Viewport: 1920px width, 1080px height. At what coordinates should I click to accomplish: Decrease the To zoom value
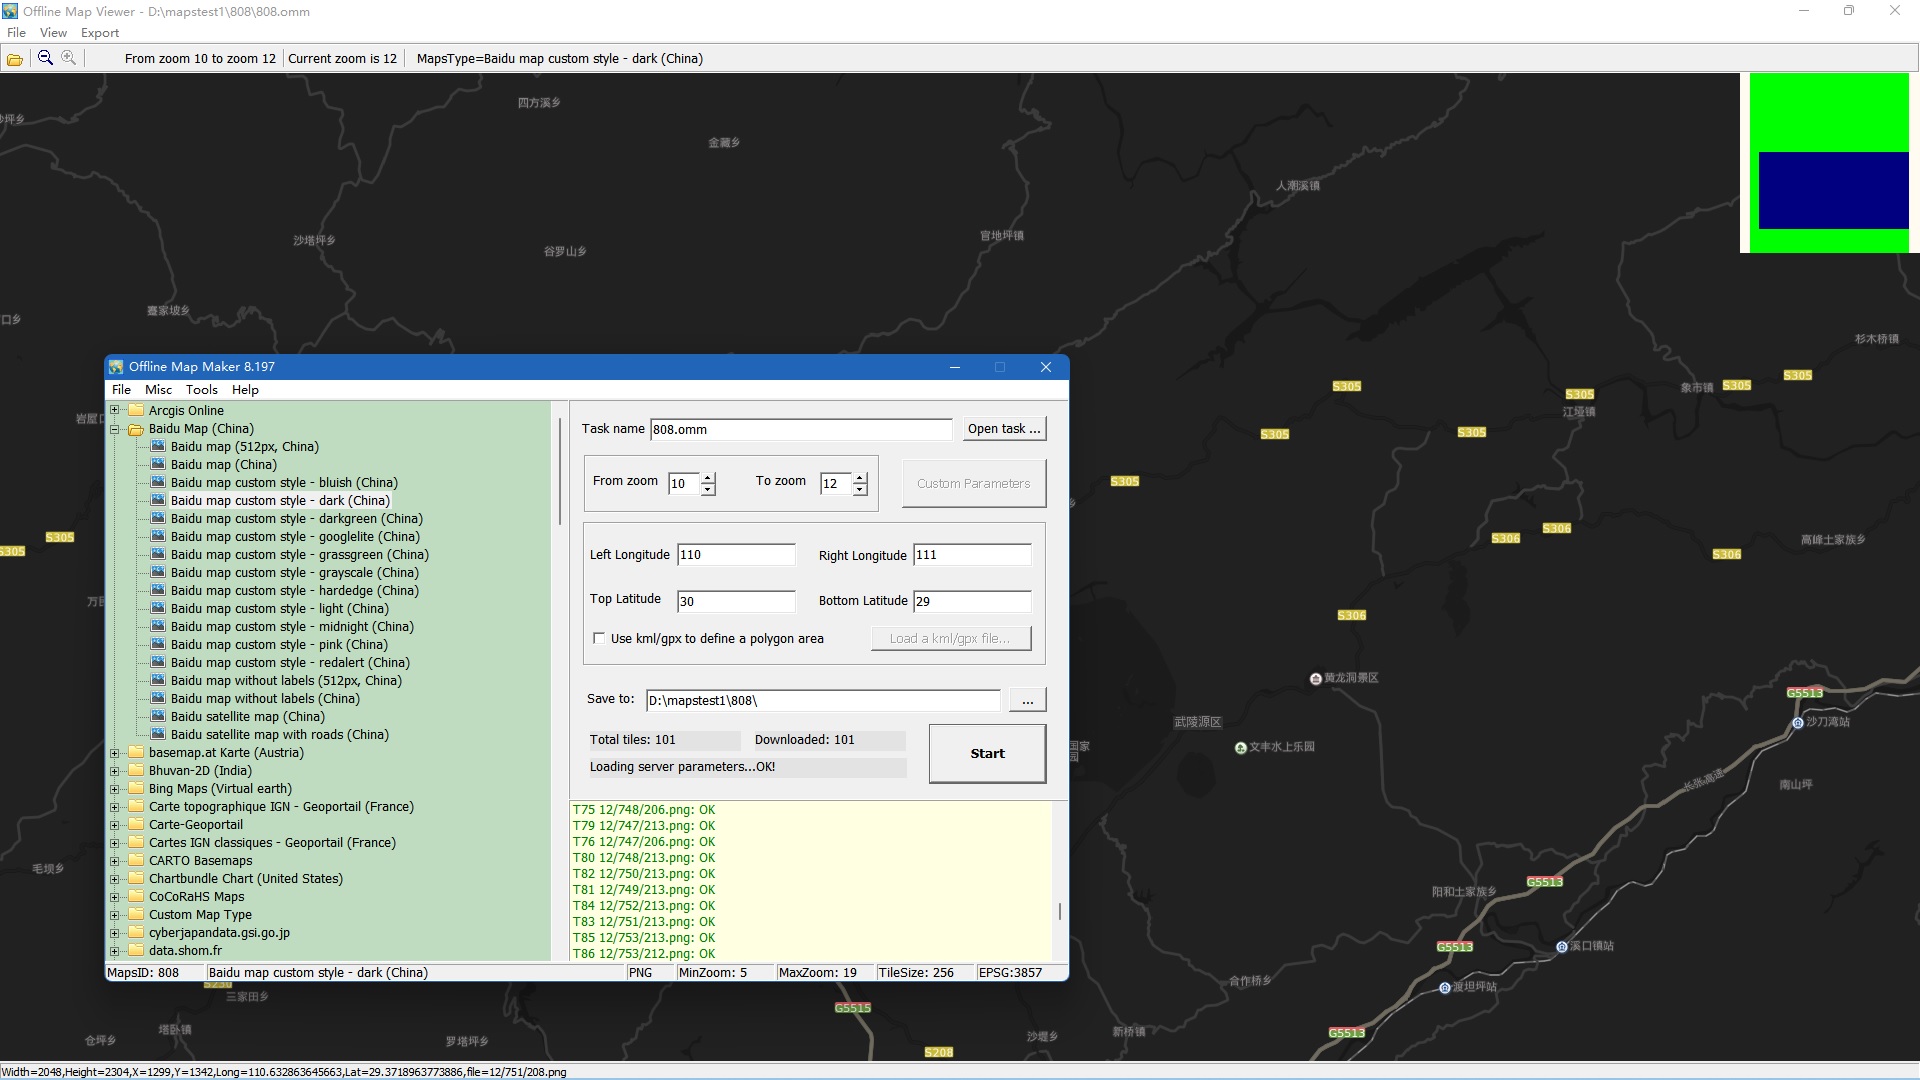pos(860,490)
